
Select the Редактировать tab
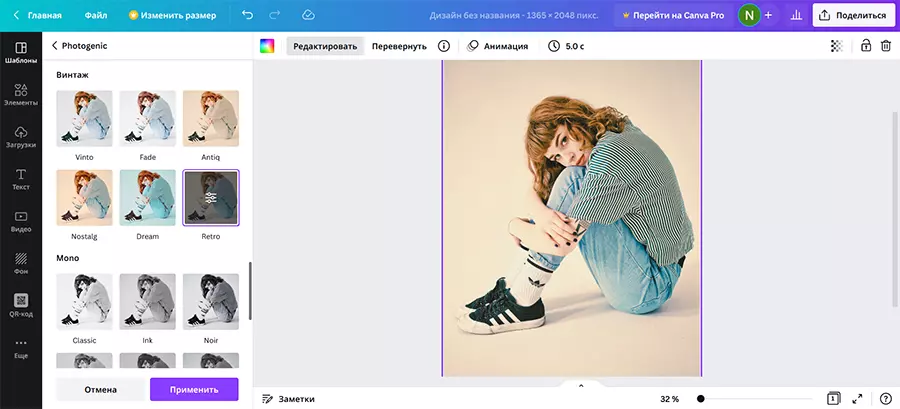coord(325,46)
